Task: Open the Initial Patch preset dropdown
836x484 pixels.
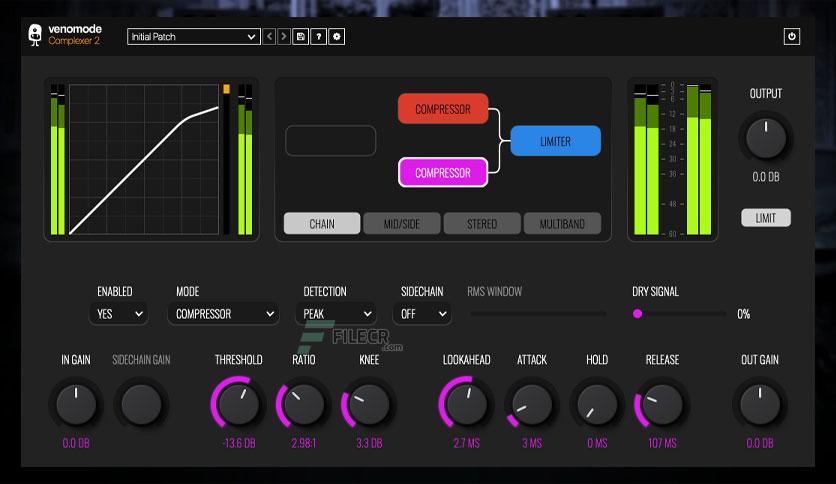Action: [194, 37]
